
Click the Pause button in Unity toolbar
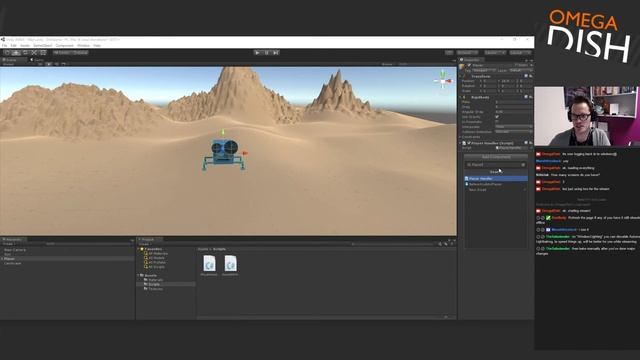tap(267, 53)
